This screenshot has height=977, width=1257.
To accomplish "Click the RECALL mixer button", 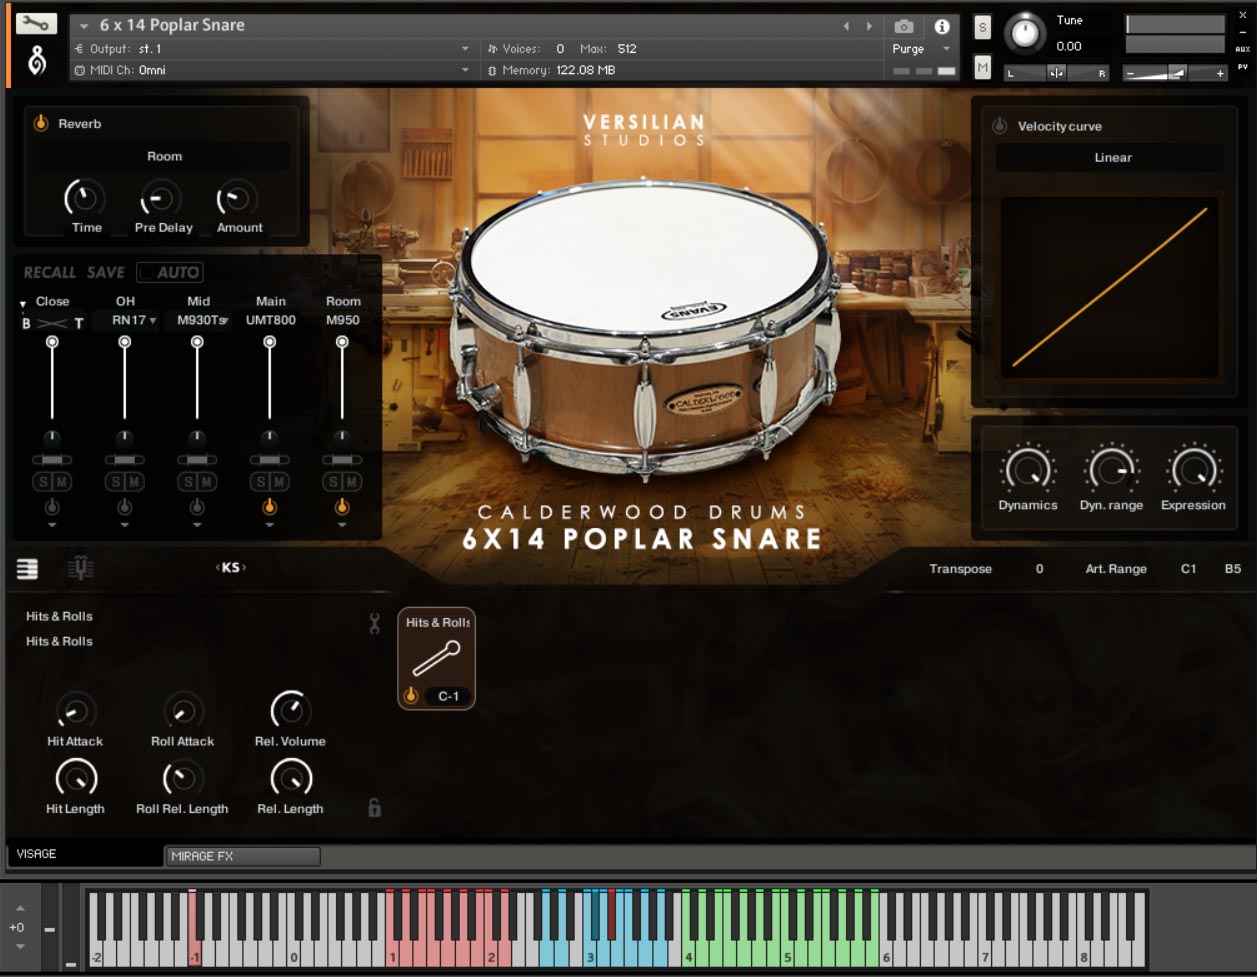I will (x=50, y=272).
